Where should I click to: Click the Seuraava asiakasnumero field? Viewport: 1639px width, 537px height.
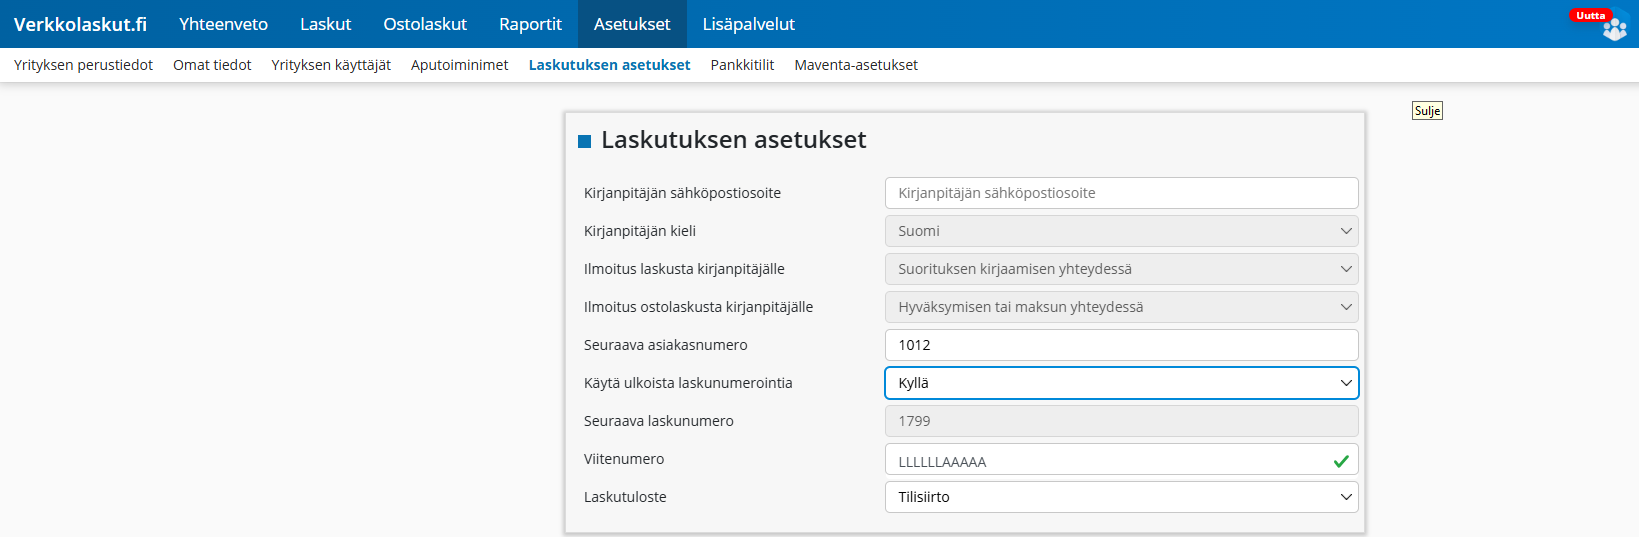pos(1121,345)
